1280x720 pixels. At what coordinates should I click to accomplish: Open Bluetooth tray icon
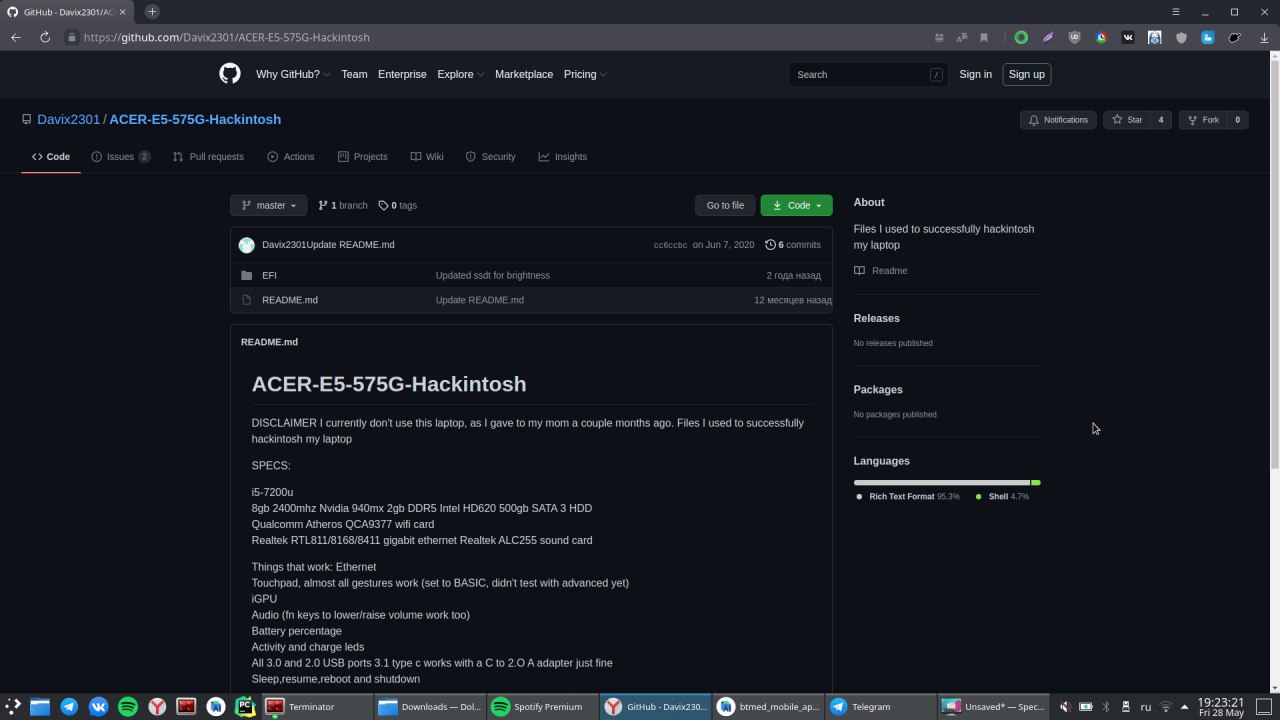tap(1106, 707)
